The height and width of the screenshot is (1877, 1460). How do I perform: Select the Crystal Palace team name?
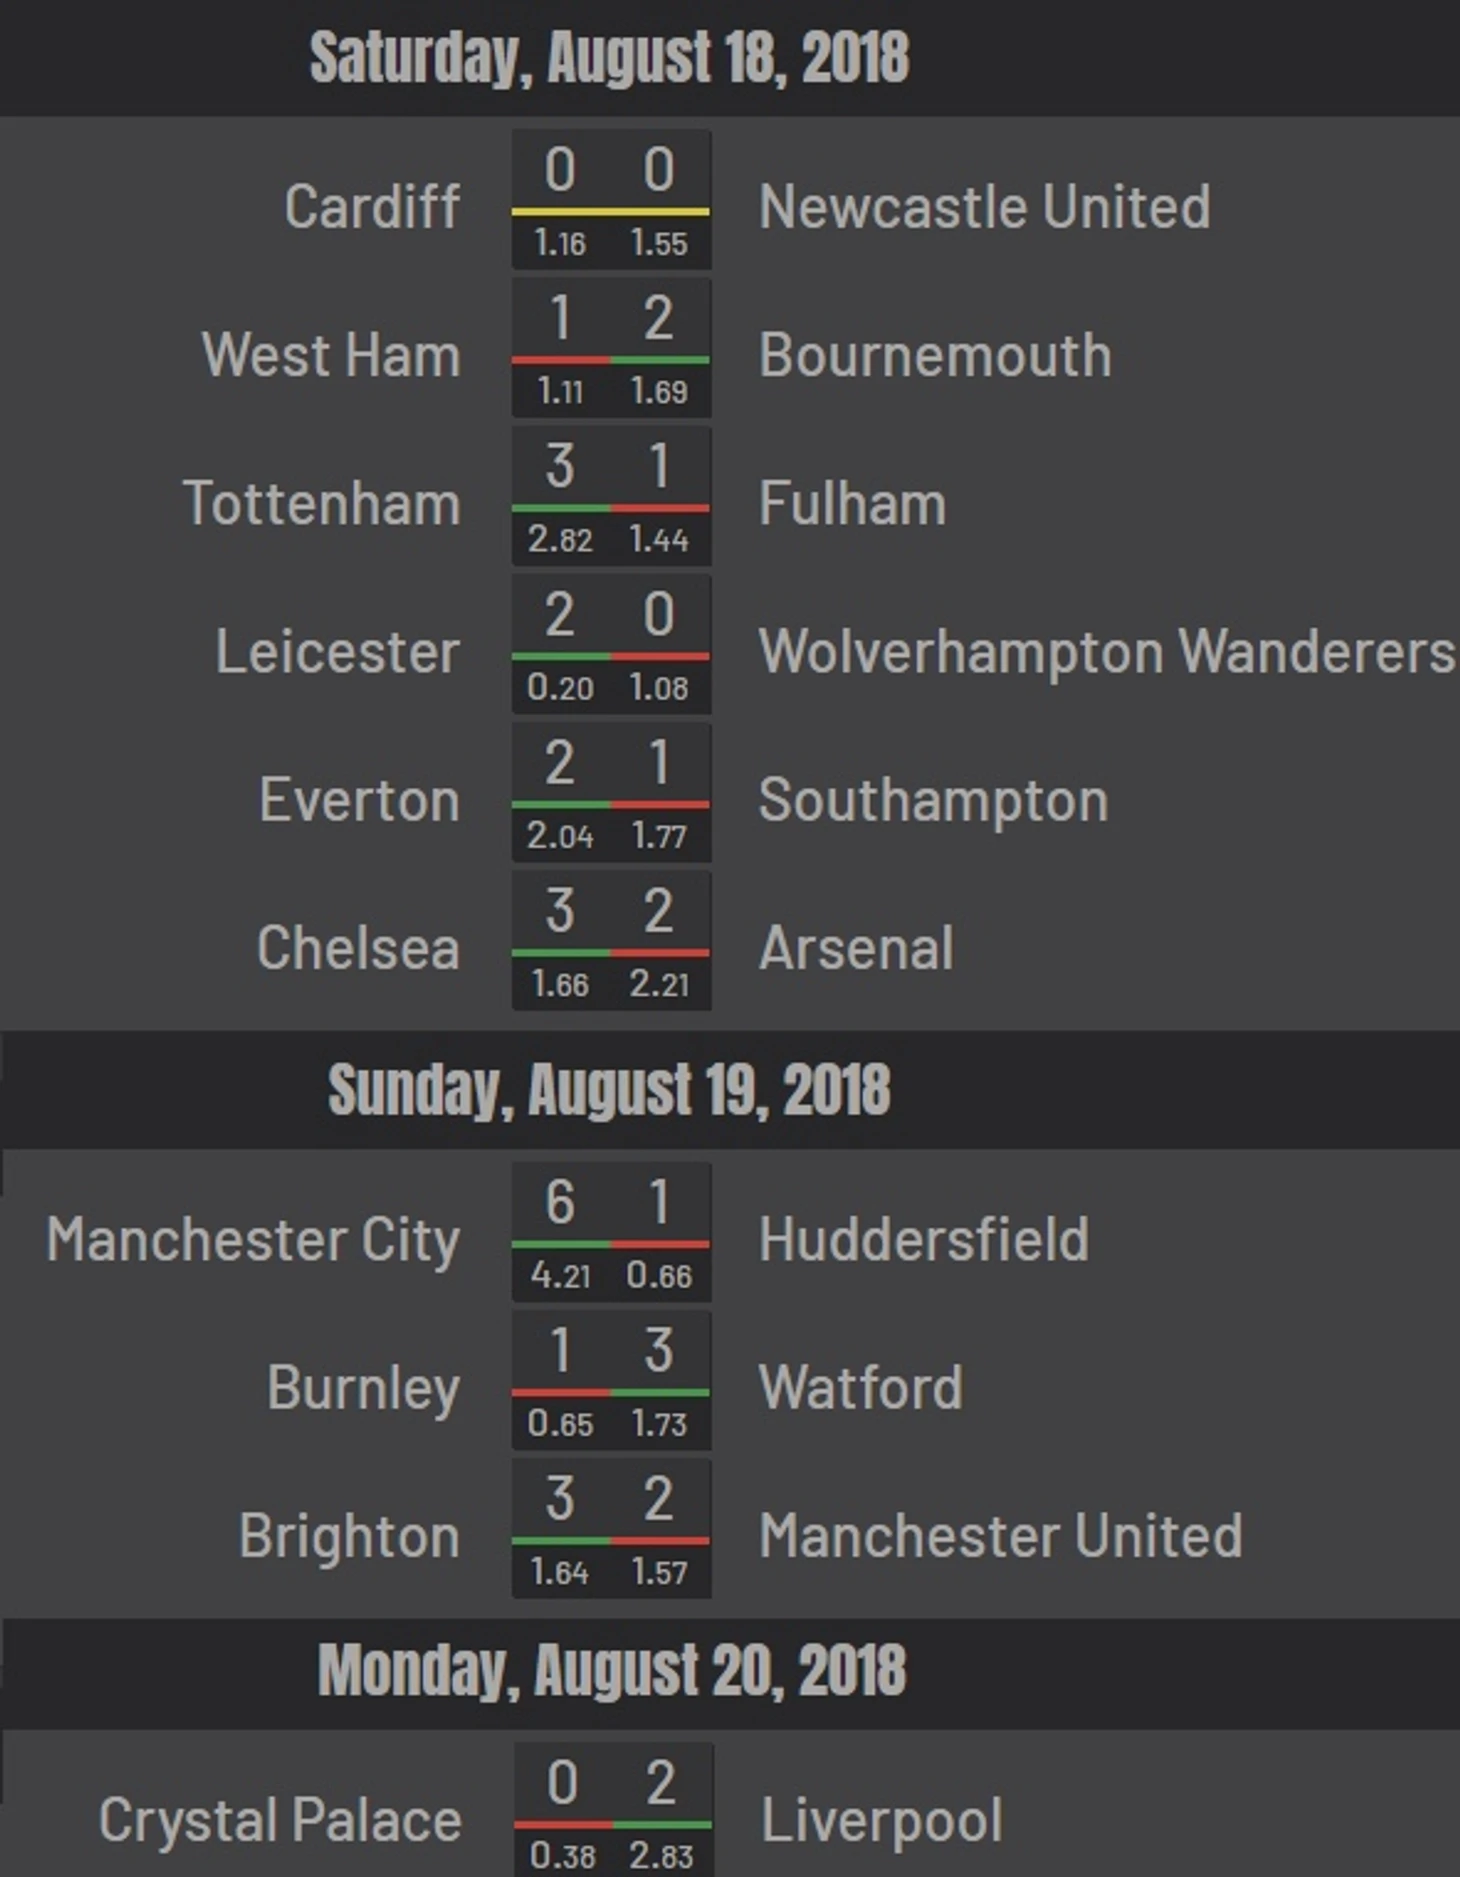280,1820
